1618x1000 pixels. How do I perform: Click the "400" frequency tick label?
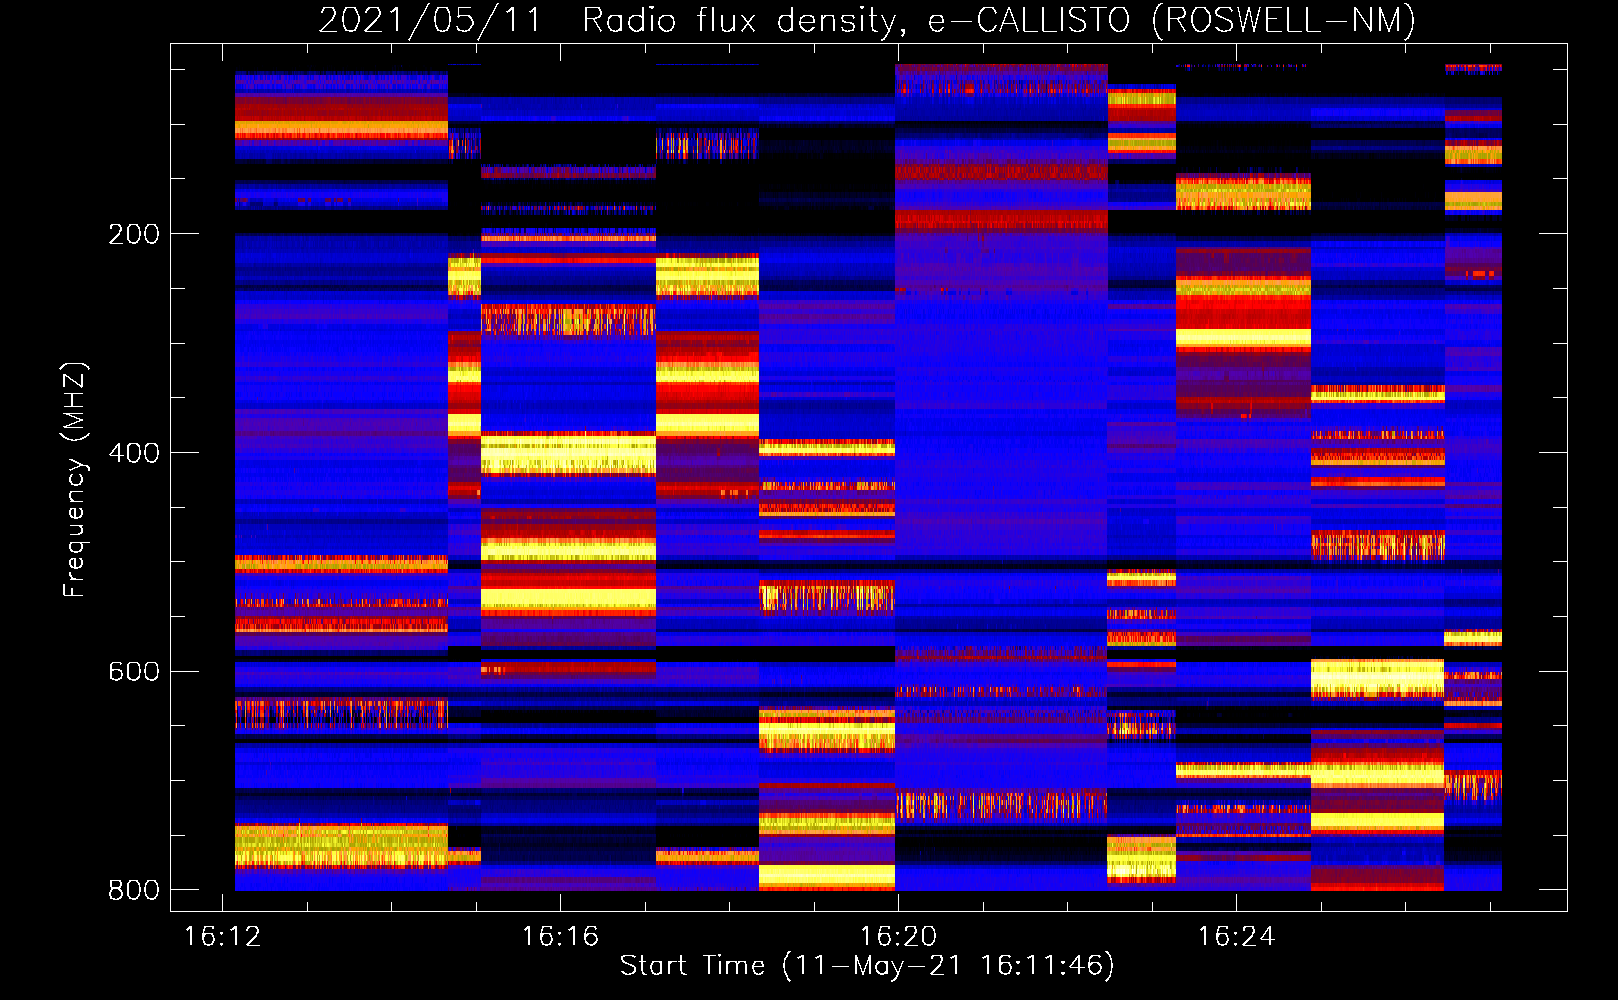tap(134, 453)
